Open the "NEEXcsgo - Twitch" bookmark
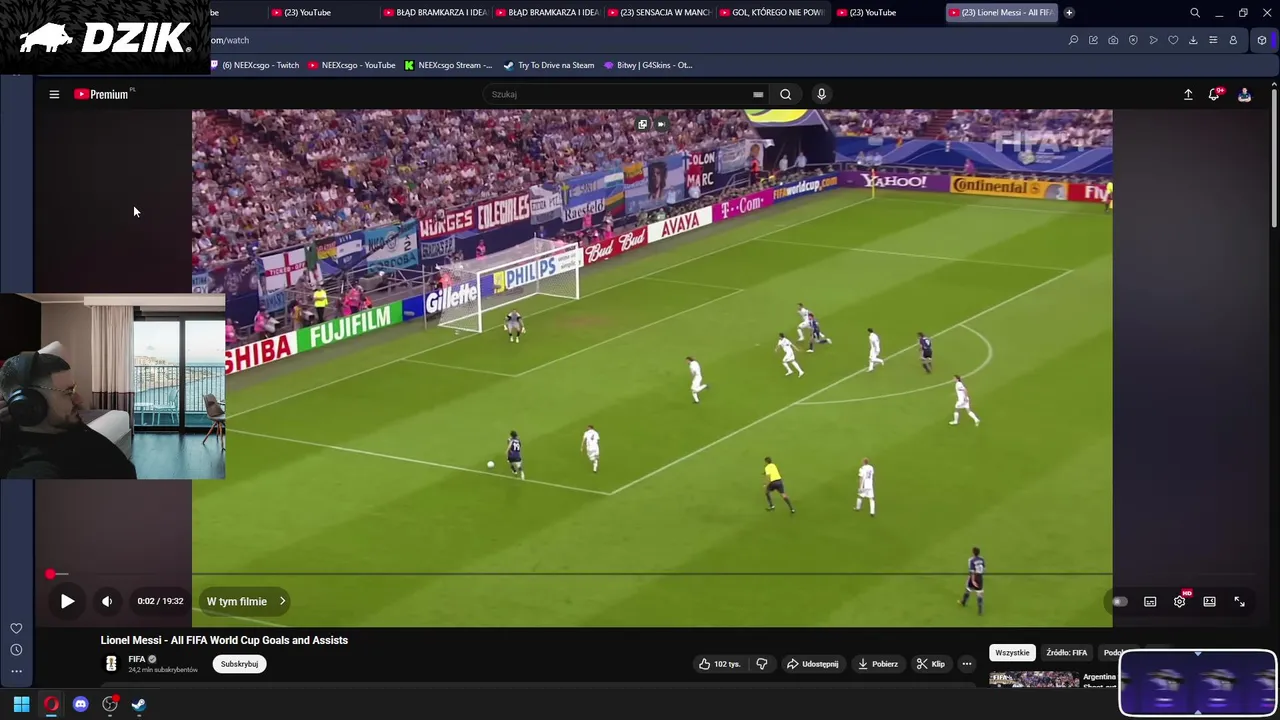This screenshot has height=720, width=1280. coord(255,65)
